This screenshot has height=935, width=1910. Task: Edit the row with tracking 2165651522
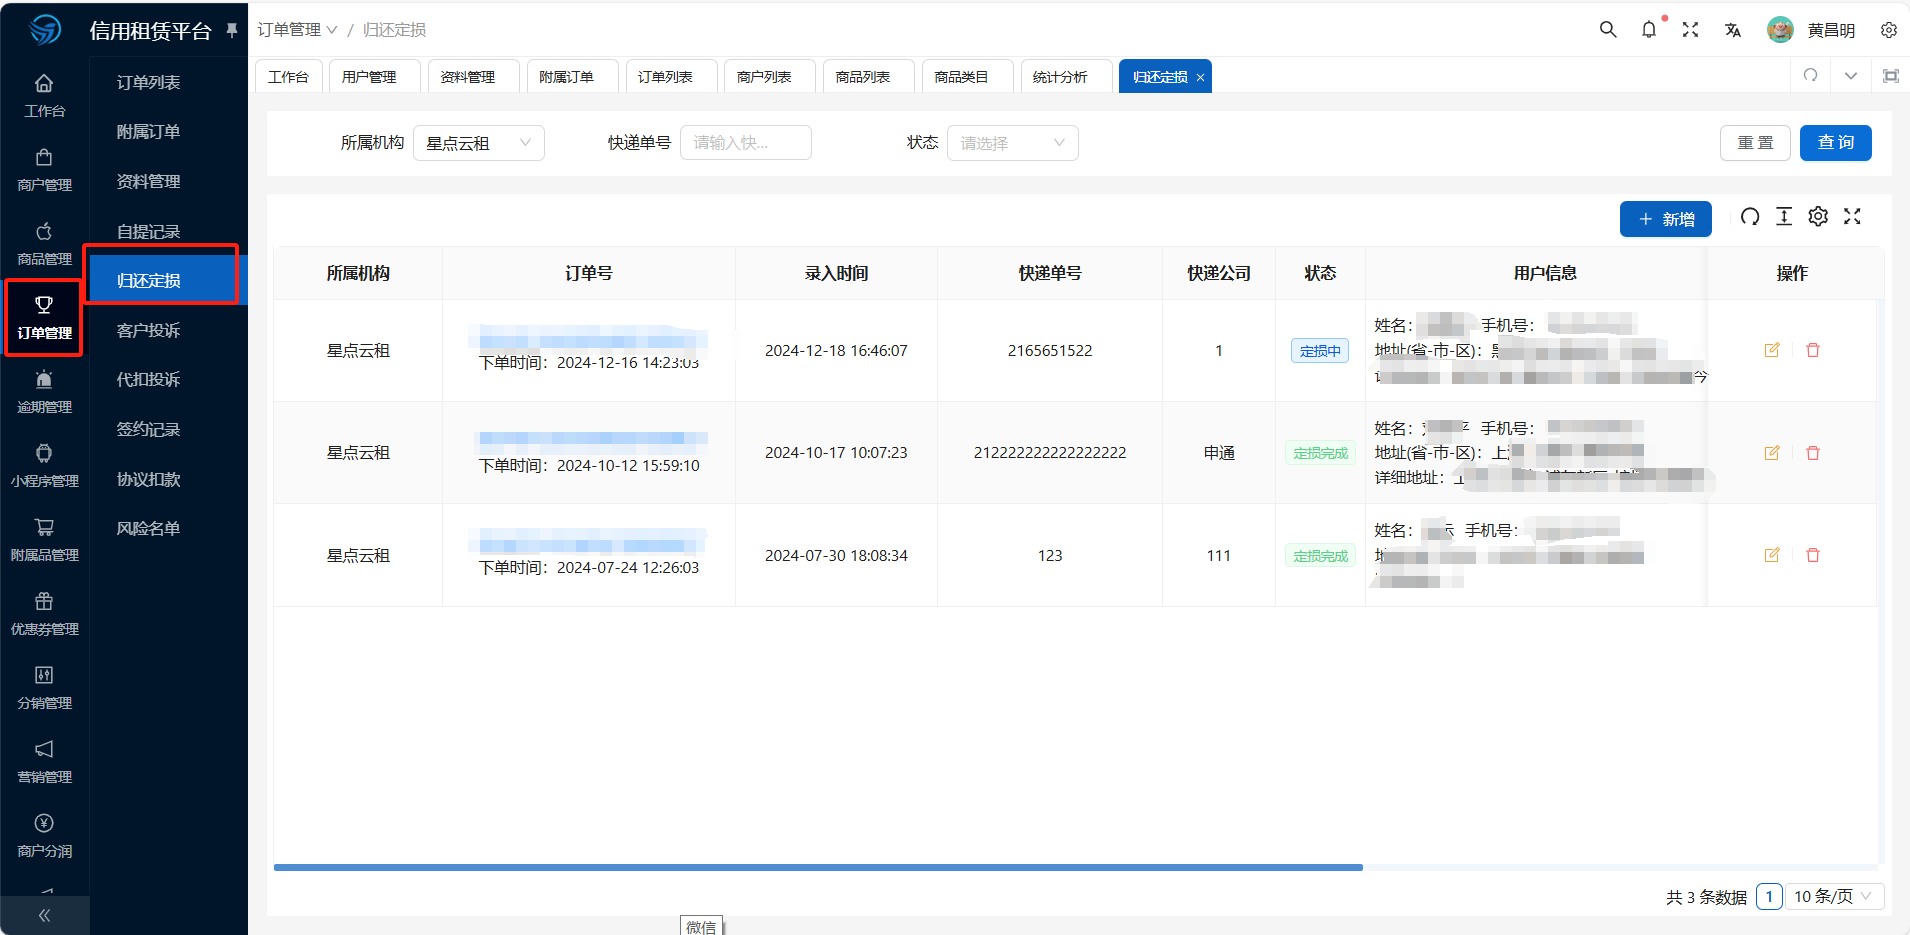tap(1772, 350)
